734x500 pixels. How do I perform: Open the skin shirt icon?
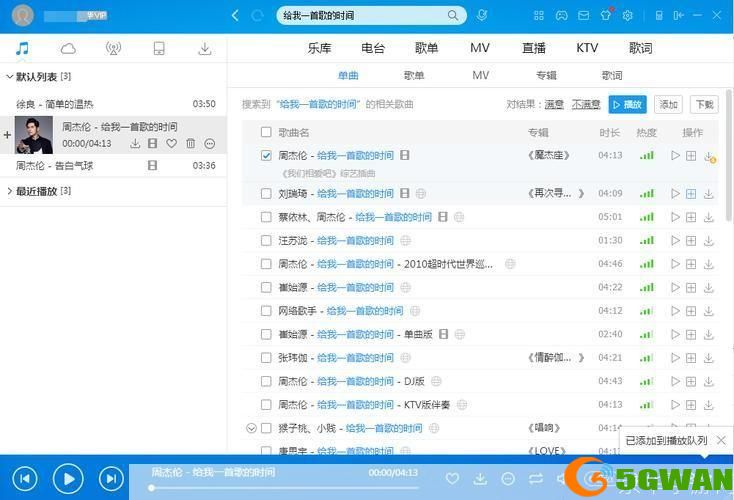pyautogui.click(x=606, y=15)
